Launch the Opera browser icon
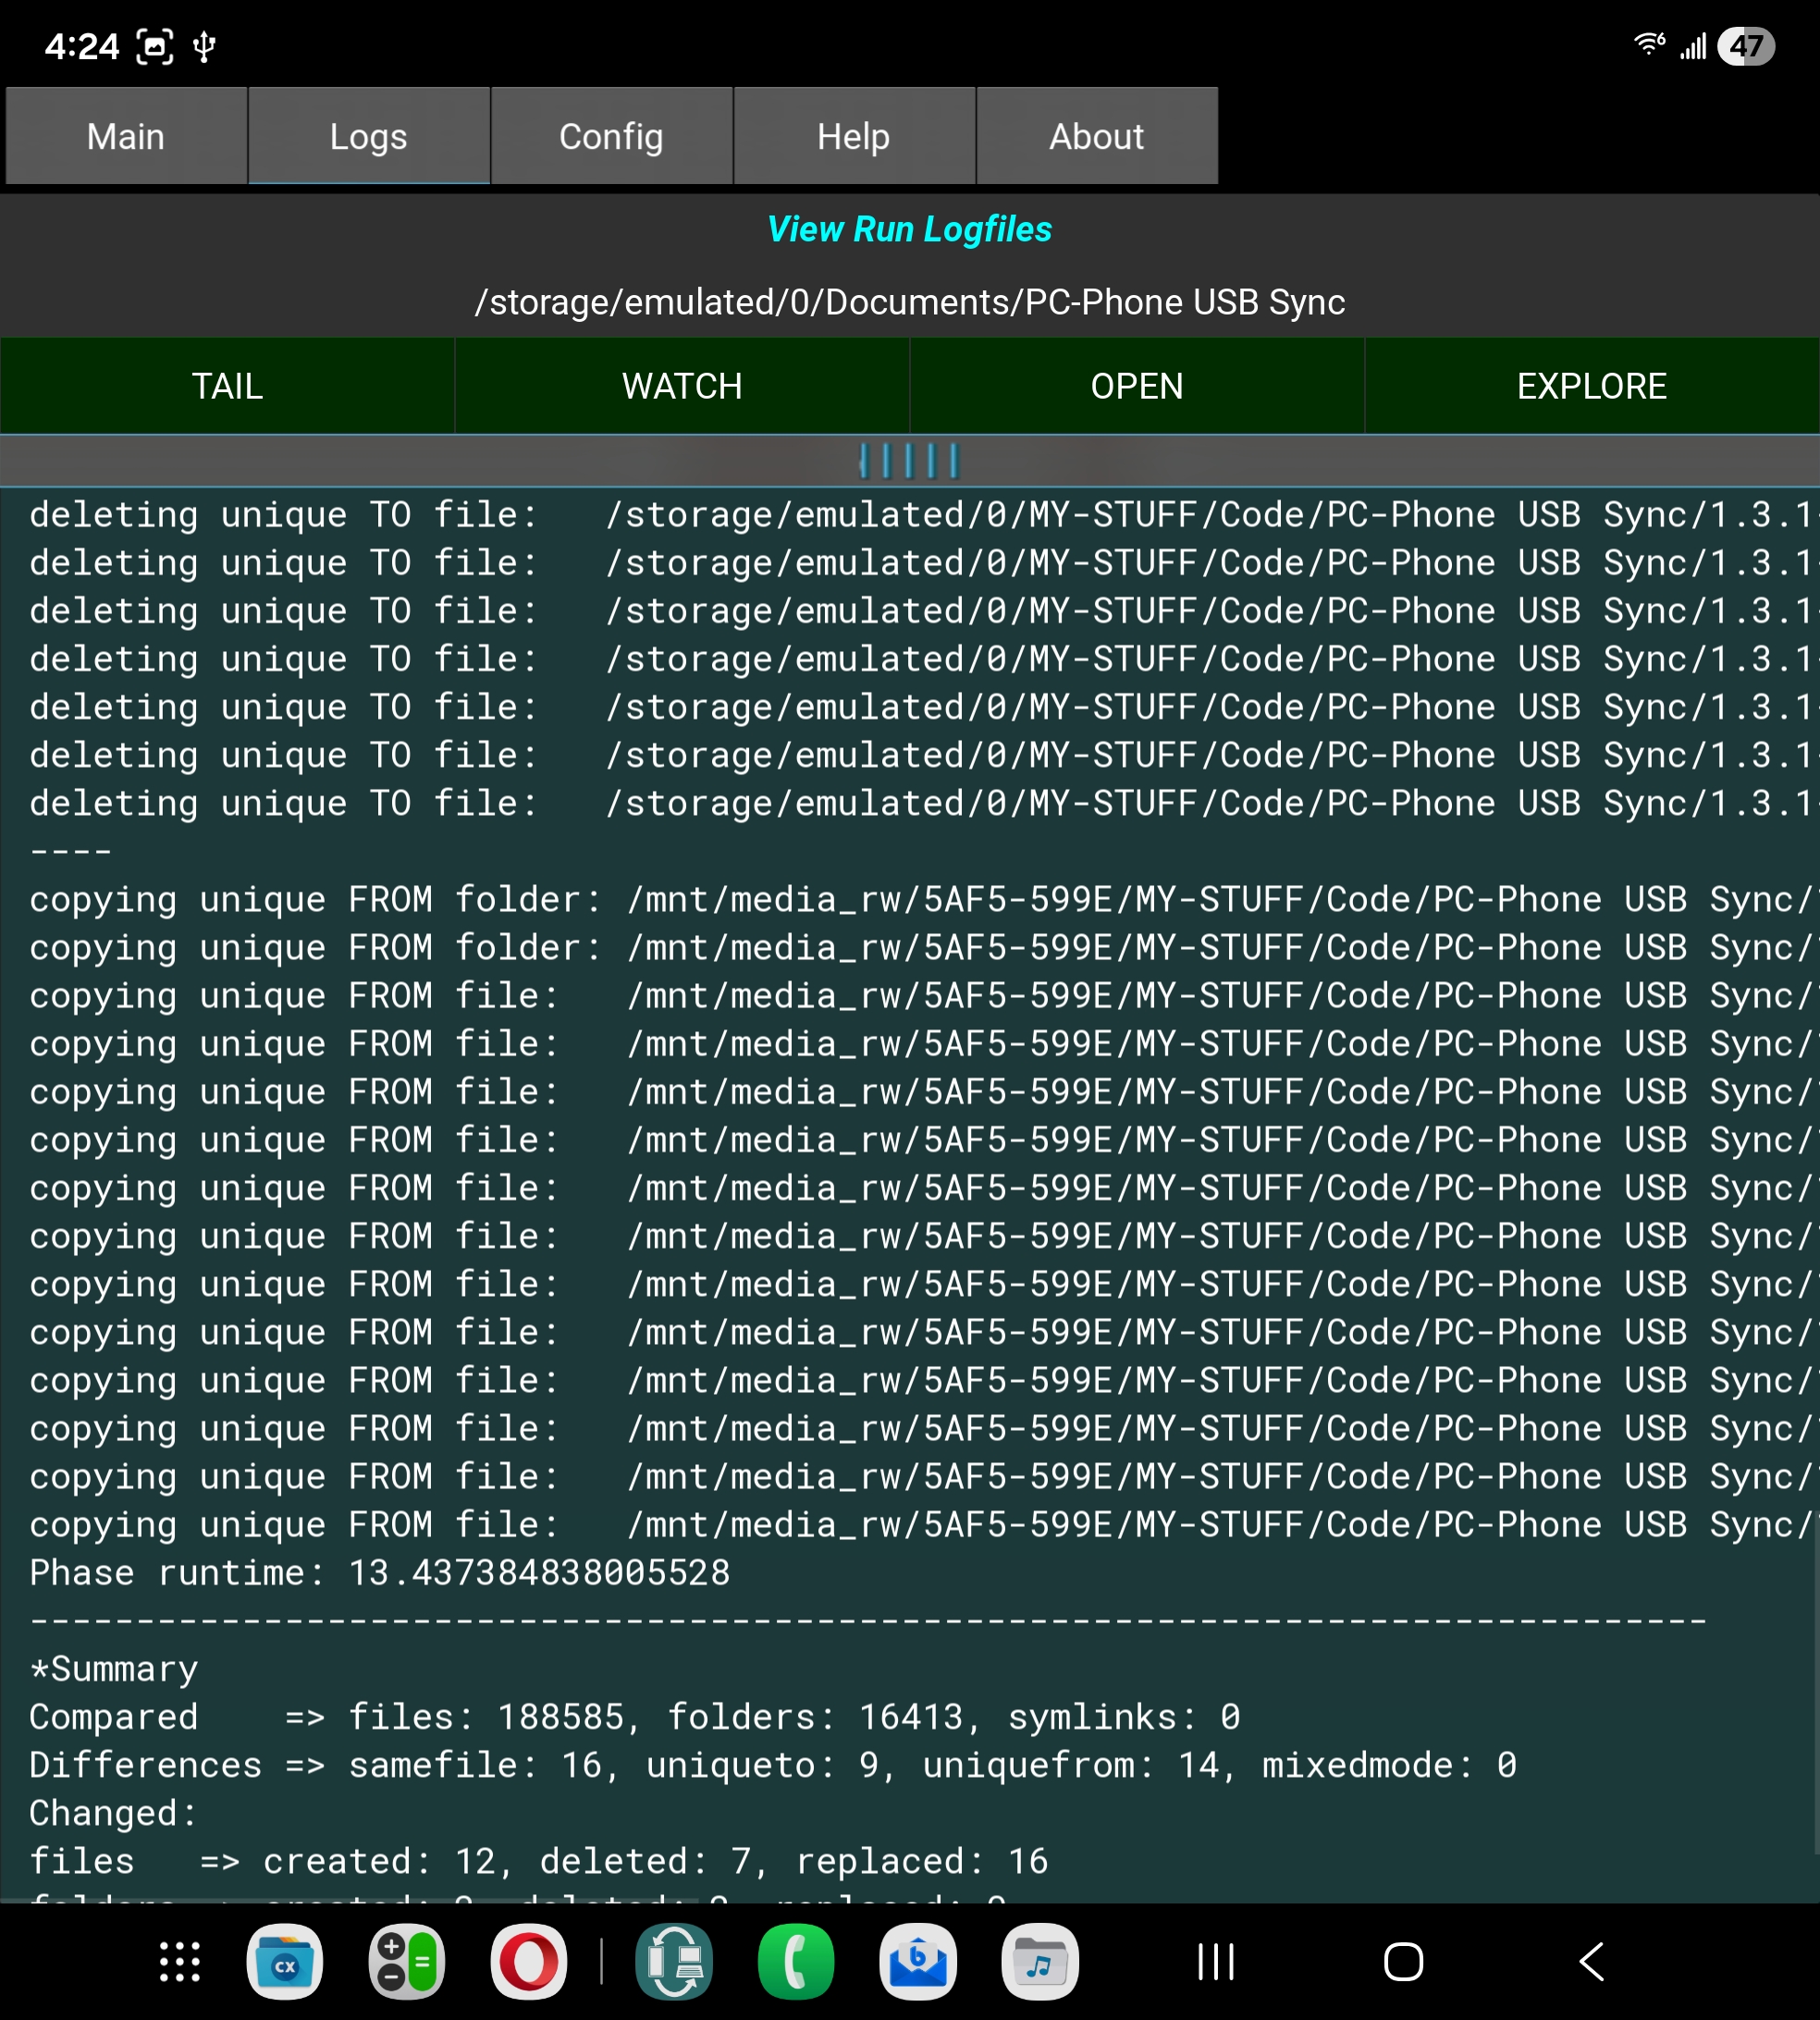This screenshot has height=2020, width=1820. [x=529, y=1962]
